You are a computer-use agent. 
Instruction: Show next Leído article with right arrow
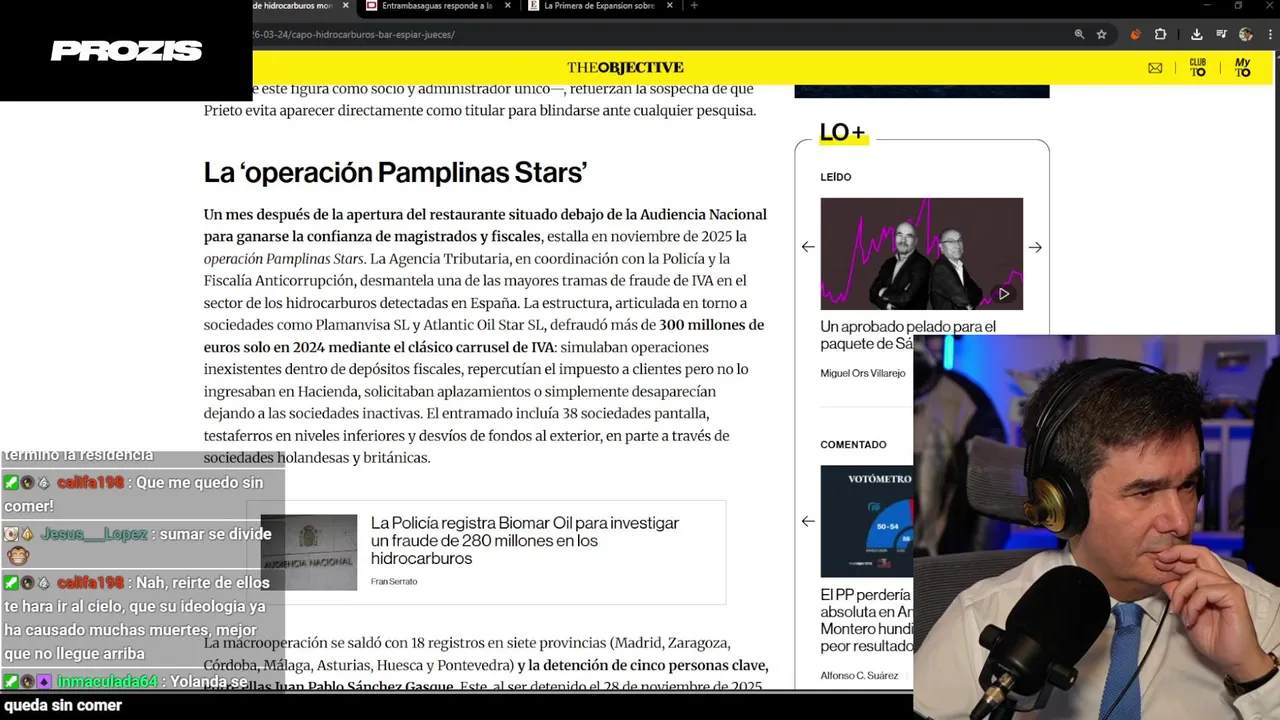[1035, 247]
